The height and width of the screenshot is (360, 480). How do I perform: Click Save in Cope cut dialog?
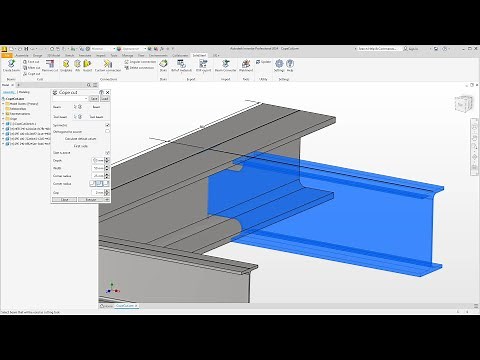pos(94,99)
